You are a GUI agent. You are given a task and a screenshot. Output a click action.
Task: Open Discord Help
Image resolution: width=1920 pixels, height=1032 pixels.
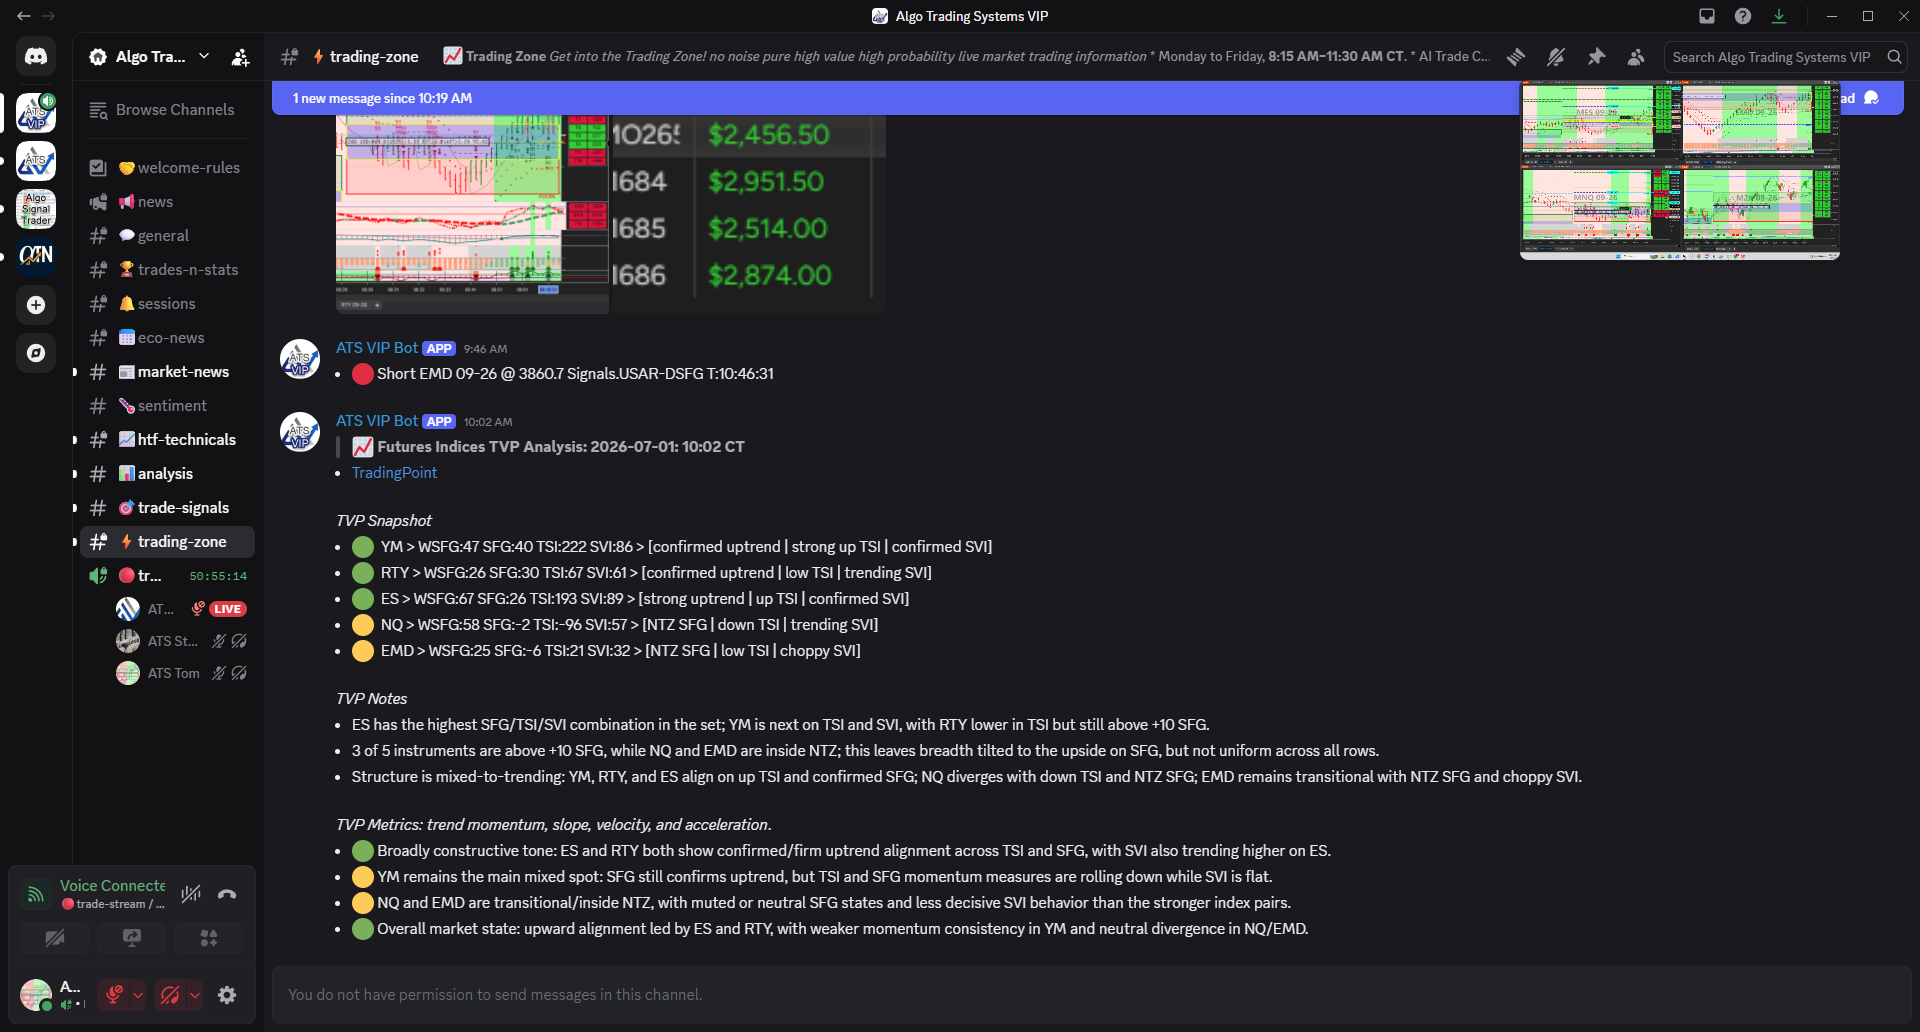pyautogui.click(x=1743, y=16)
